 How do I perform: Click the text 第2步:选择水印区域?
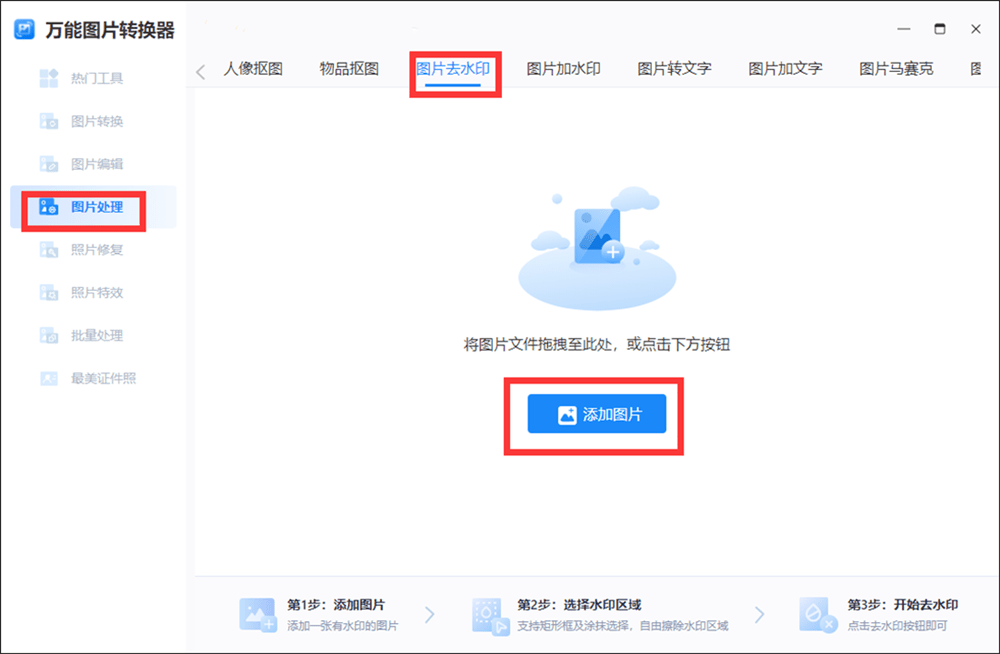tap(579, 605)
